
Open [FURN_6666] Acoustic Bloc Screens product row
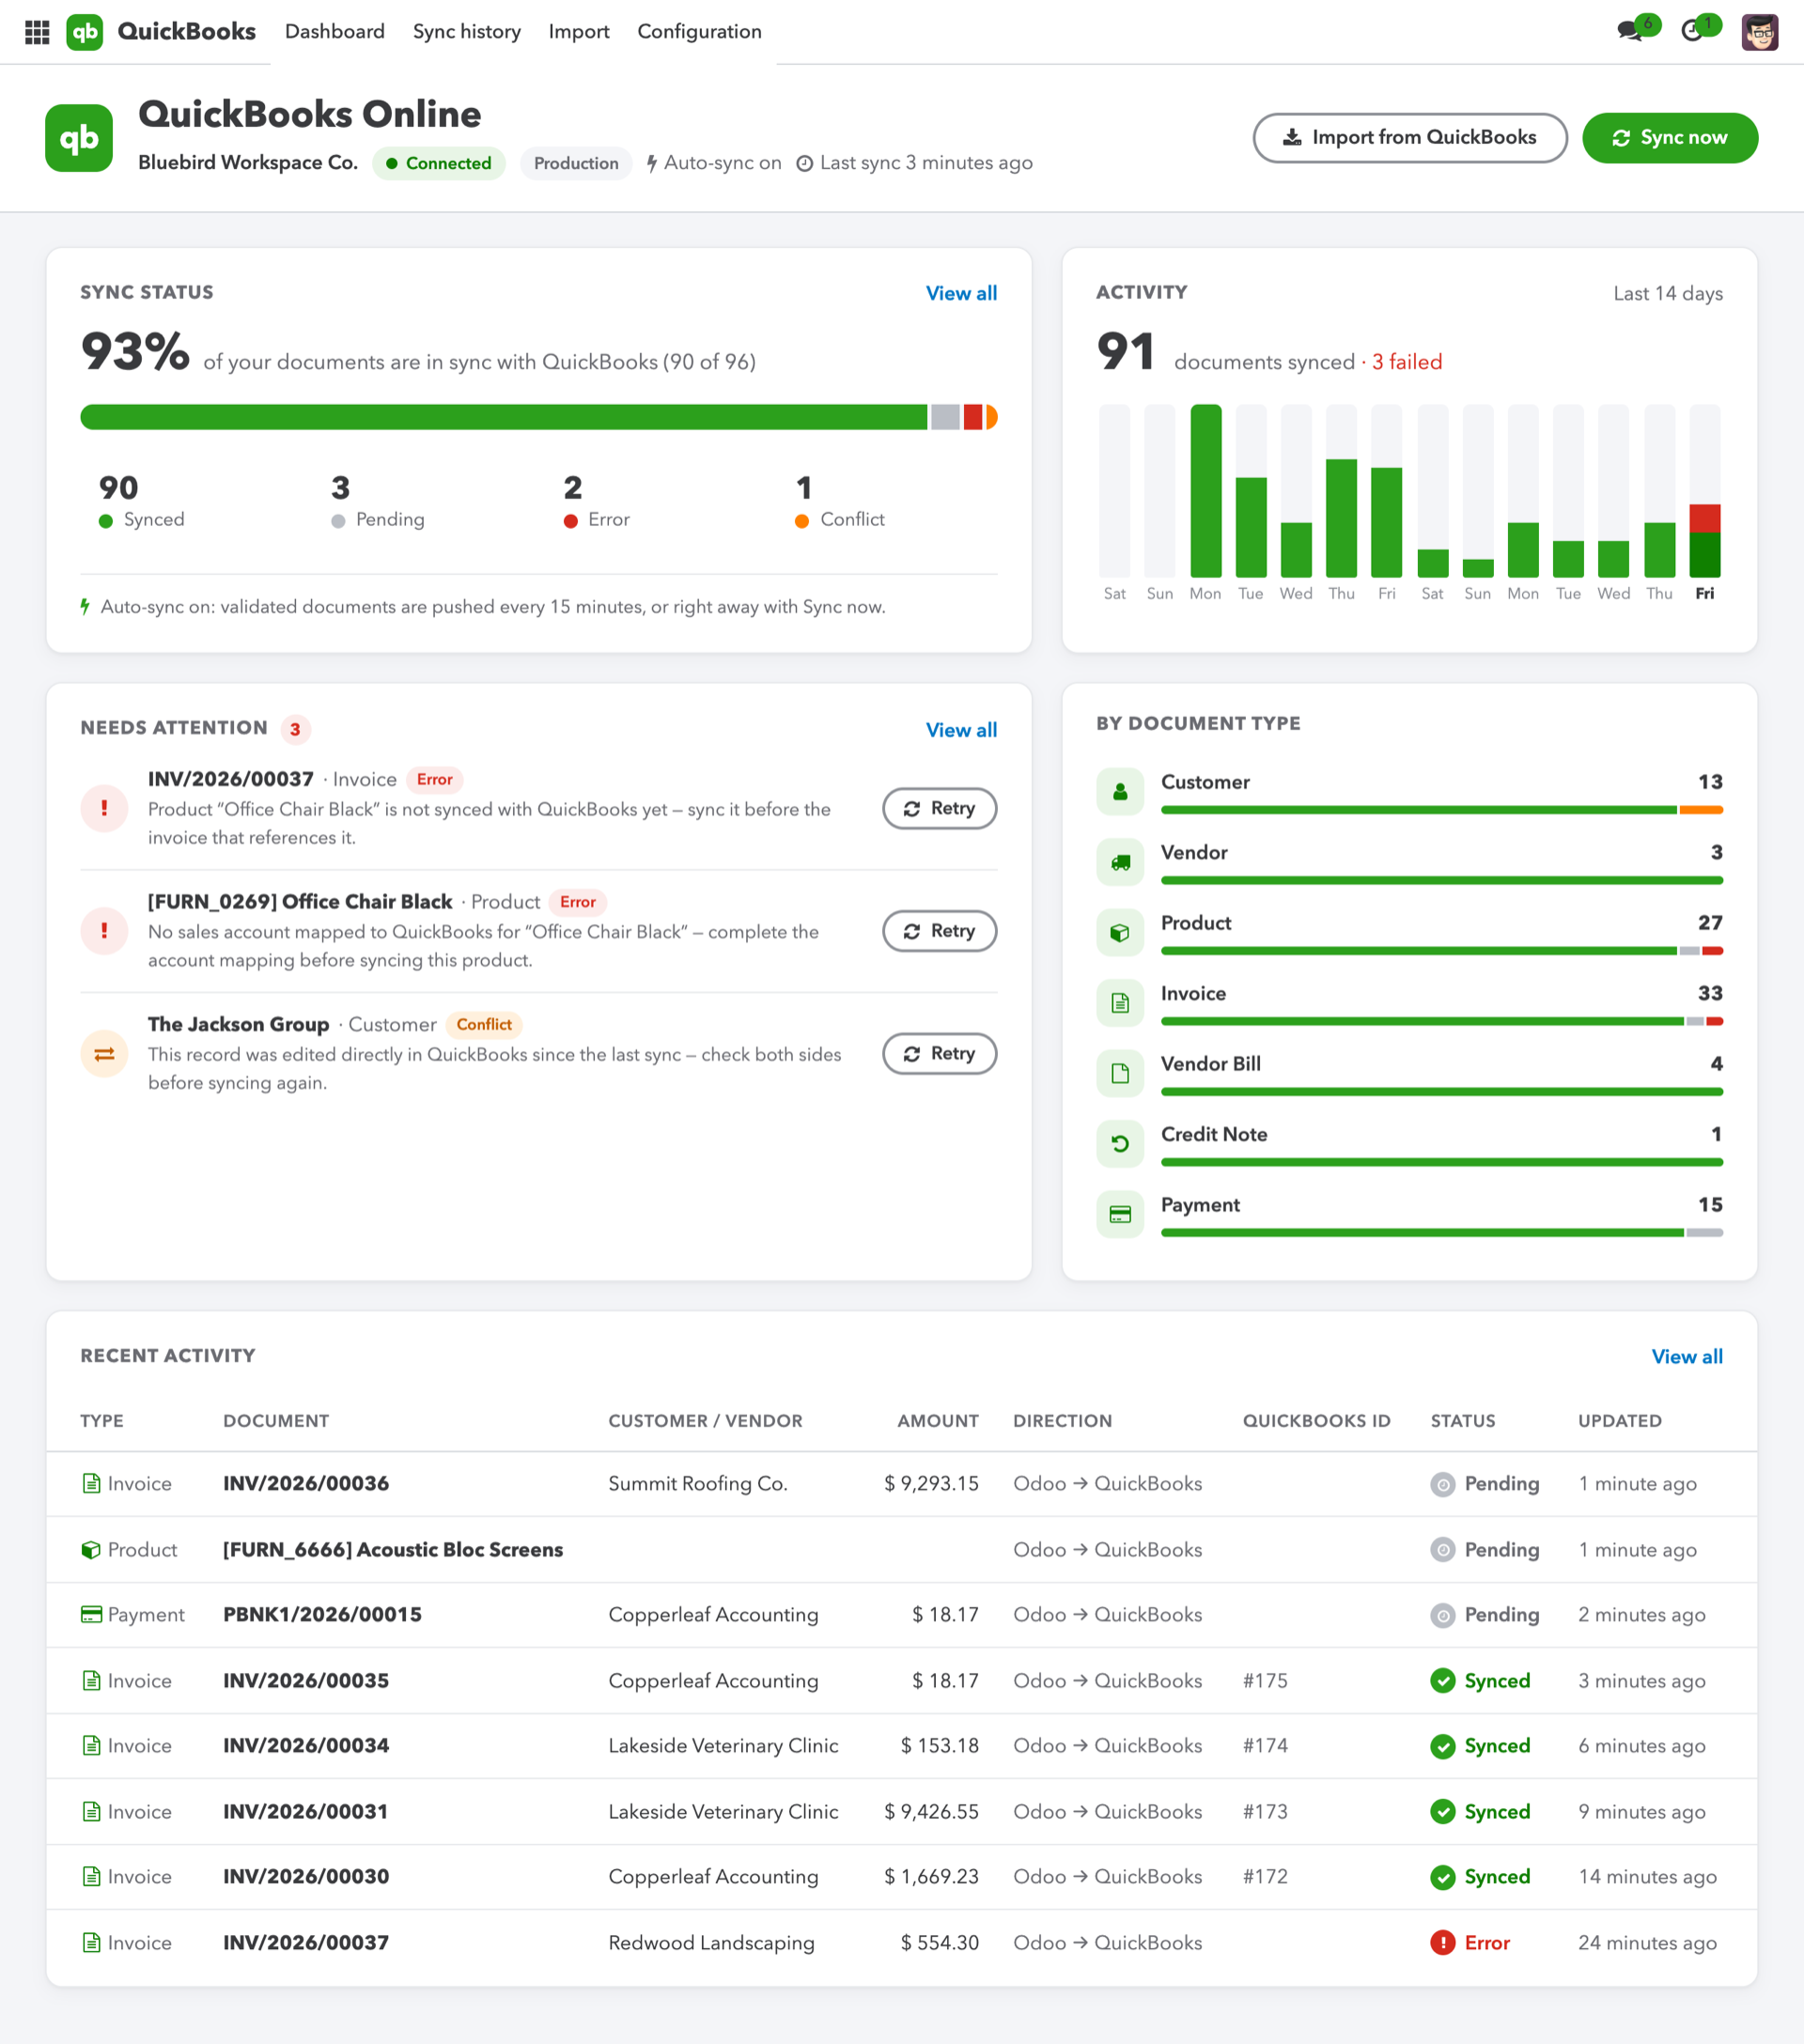coord(901,1550)
